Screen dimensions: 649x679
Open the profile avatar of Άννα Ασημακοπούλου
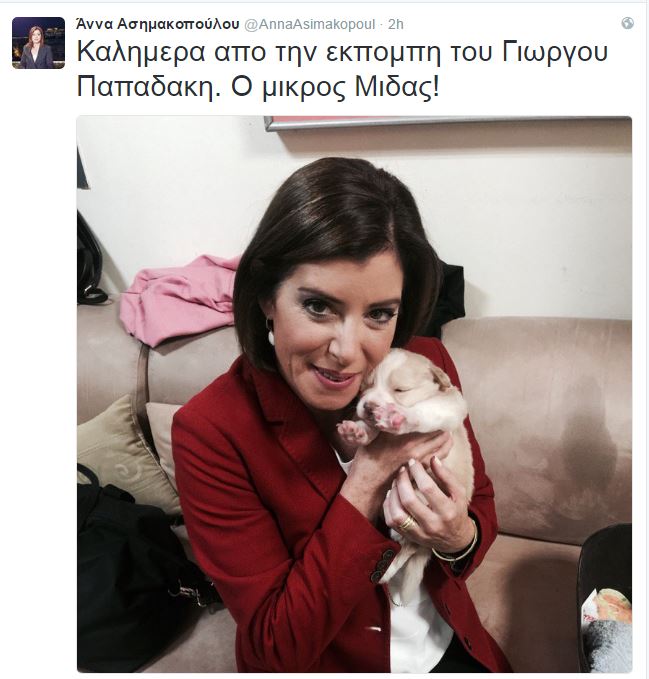(x=38, y=43)
